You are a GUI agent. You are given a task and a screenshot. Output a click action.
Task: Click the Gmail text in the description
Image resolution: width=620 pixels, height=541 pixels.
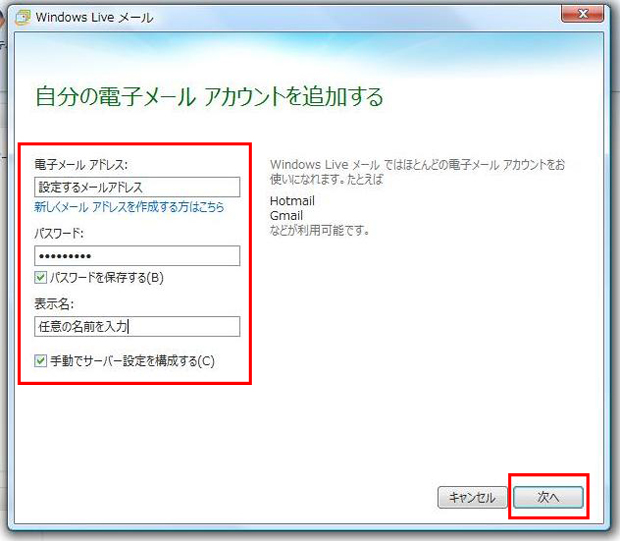click(x=287, y=216)
